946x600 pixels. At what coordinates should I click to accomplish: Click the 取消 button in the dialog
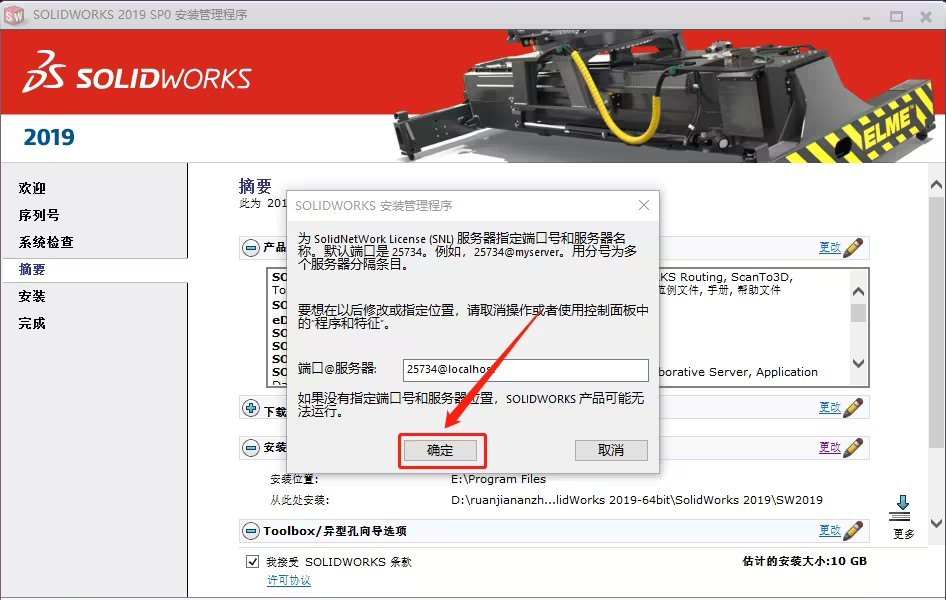coord(611,450)
